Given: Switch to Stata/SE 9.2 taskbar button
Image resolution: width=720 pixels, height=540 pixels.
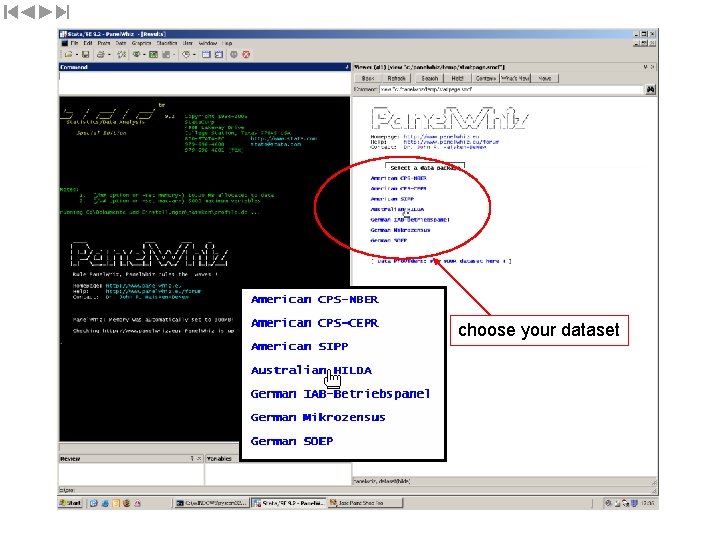Looking at the screenshot, I should 289,503.
